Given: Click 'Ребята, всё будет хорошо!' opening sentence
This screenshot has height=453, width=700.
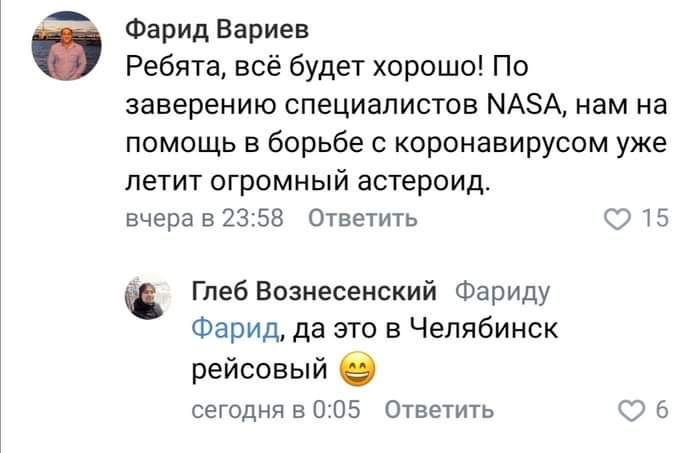Looking at the screenshot, I should (x=318, y=67).
